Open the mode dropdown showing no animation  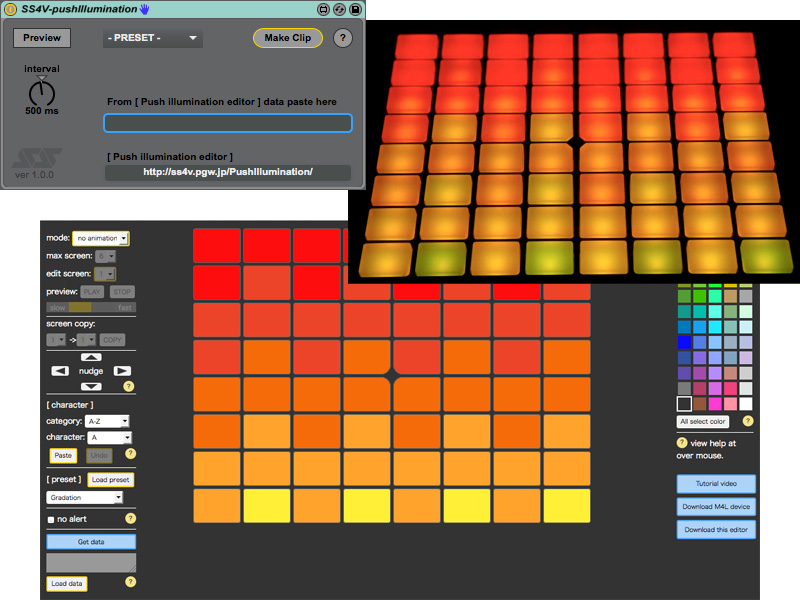(100, 238)
